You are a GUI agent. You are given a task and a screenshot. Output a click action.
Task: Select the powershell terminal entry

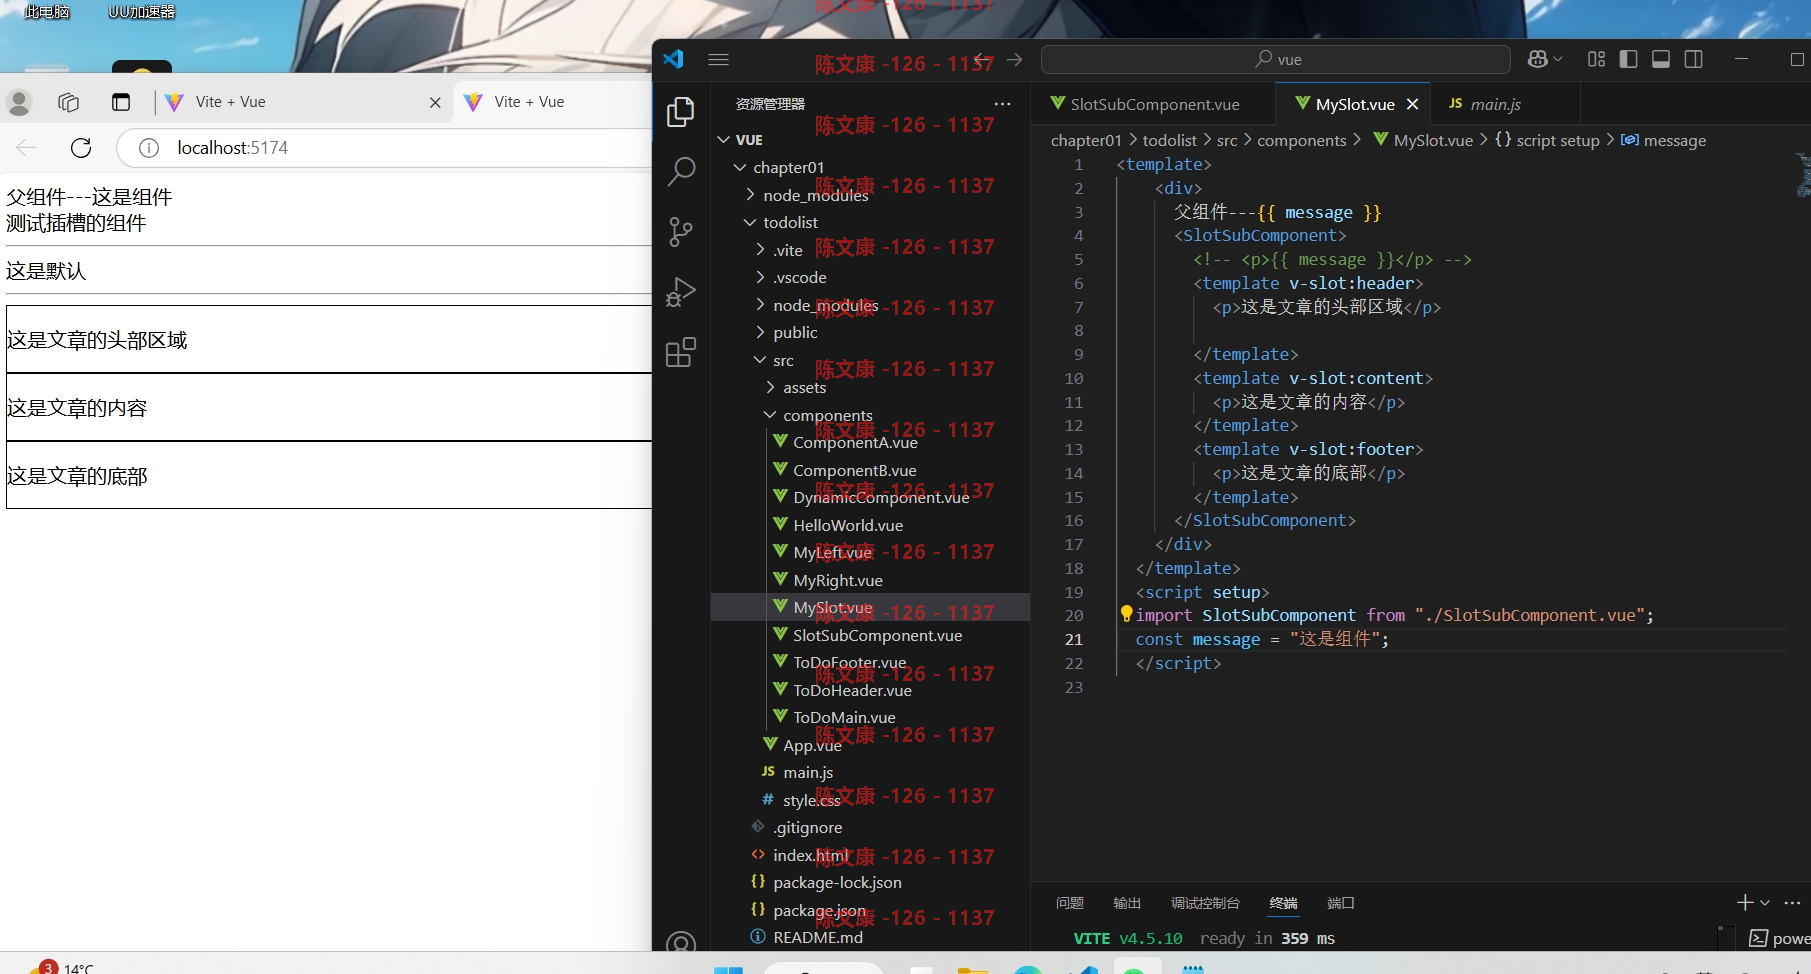point(1780,938)
